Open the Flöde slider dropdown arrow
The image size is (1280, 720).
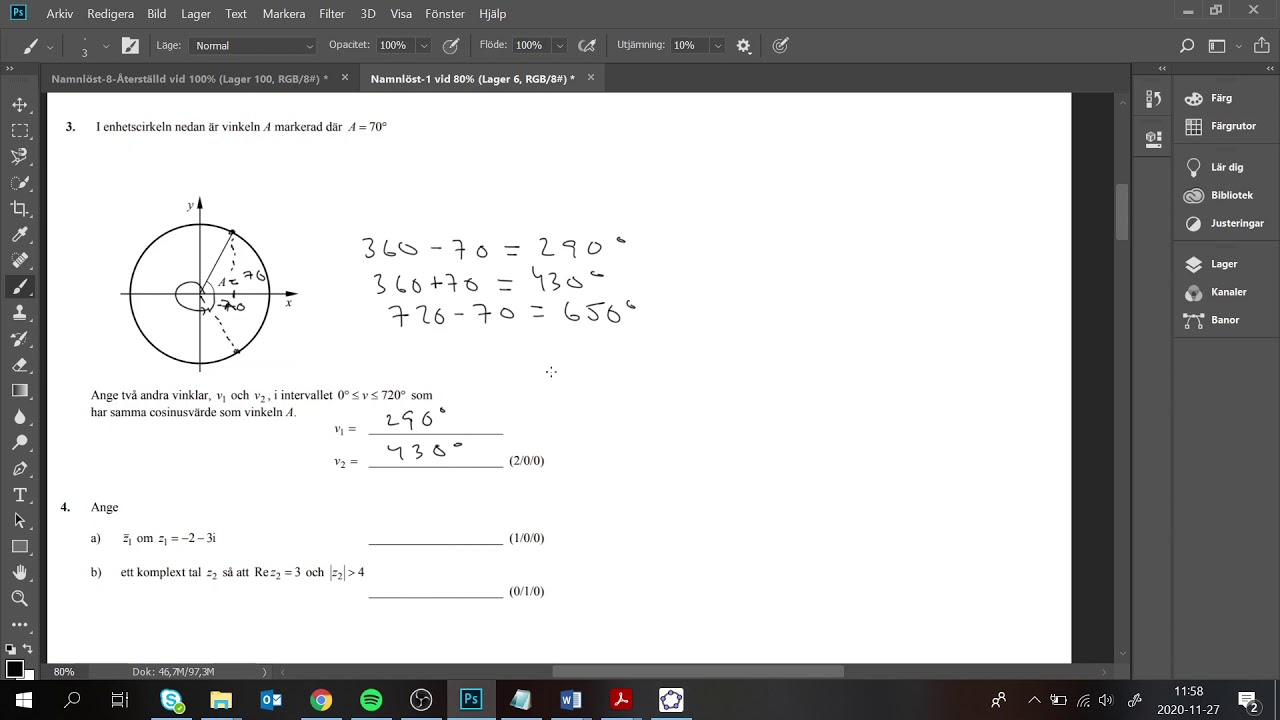pos(559,45)
